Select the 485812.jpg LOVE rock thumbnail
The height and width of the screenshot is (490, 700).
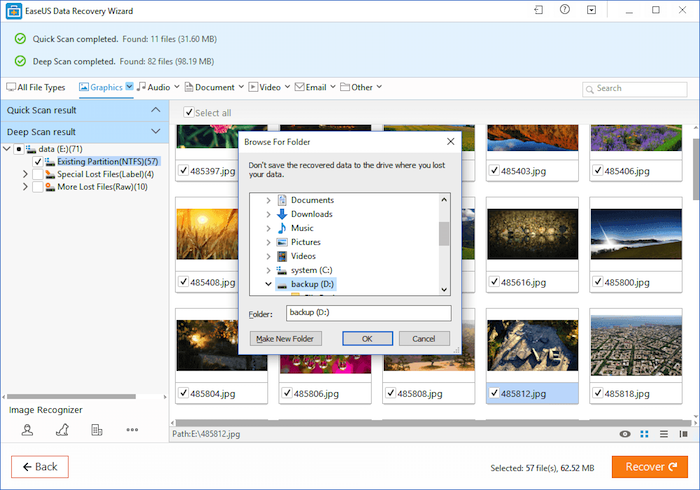click(x=532, y=345)
